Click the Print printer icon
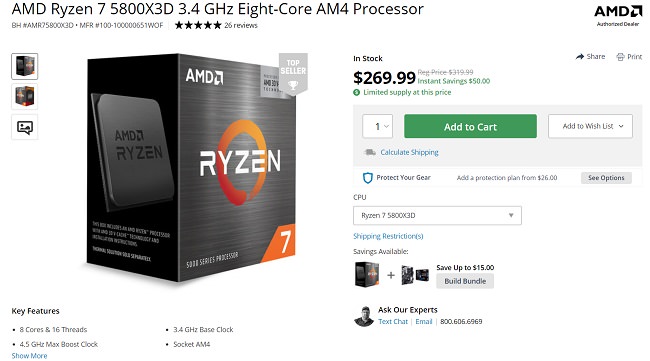This screenshot has width=650, height=361. pos(620,57)
